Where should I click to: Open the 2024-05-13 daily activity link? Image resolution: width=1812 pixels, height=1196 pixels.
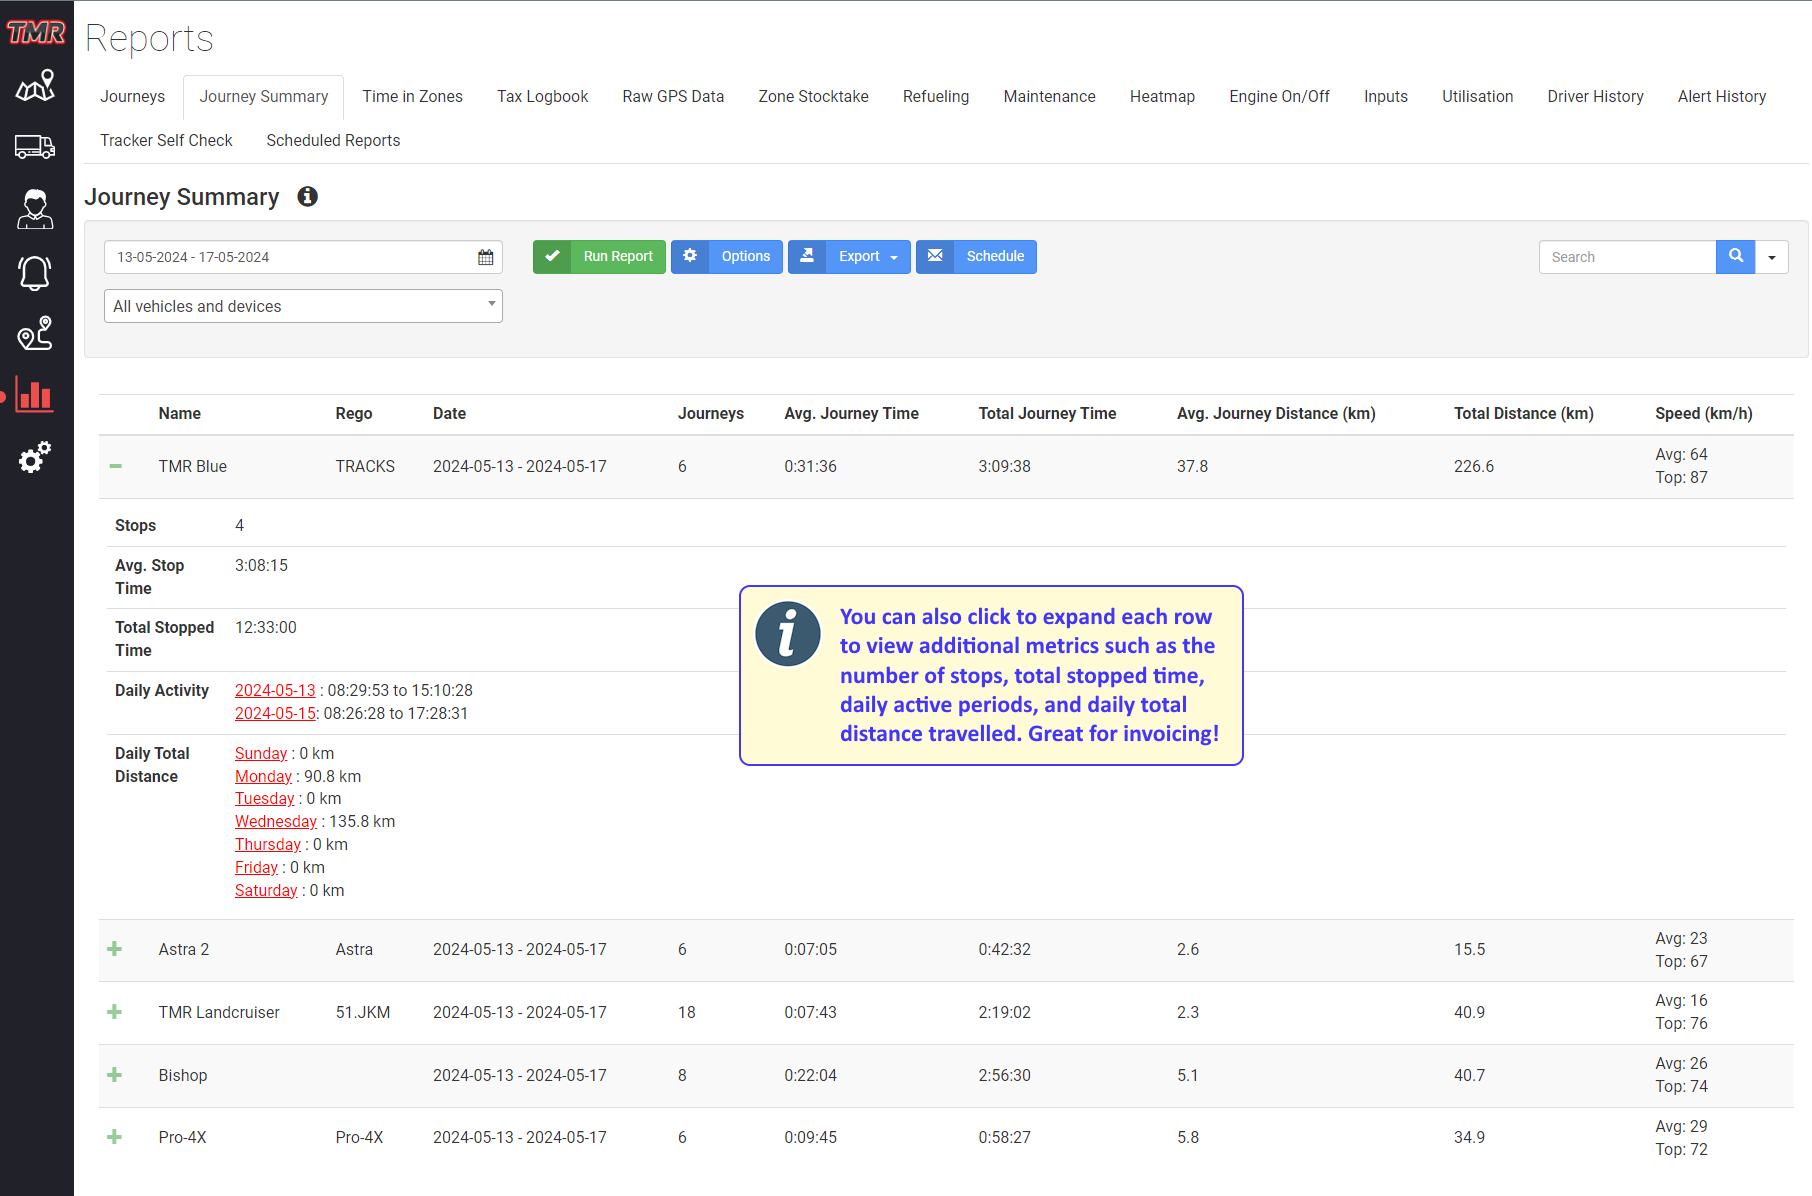[275, 691]
